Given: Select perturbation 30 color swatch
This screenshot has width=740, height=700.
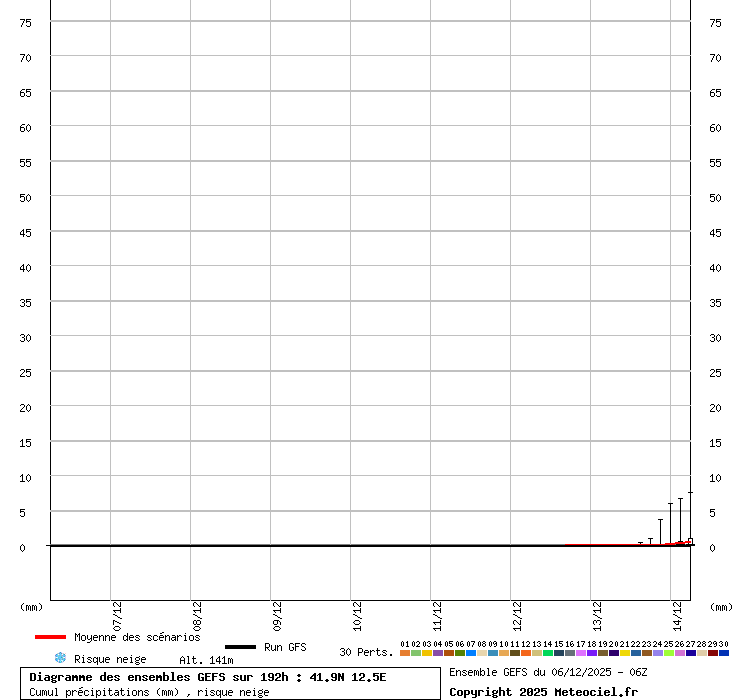Looking at the screenshot, I should (x=724, y=653).
